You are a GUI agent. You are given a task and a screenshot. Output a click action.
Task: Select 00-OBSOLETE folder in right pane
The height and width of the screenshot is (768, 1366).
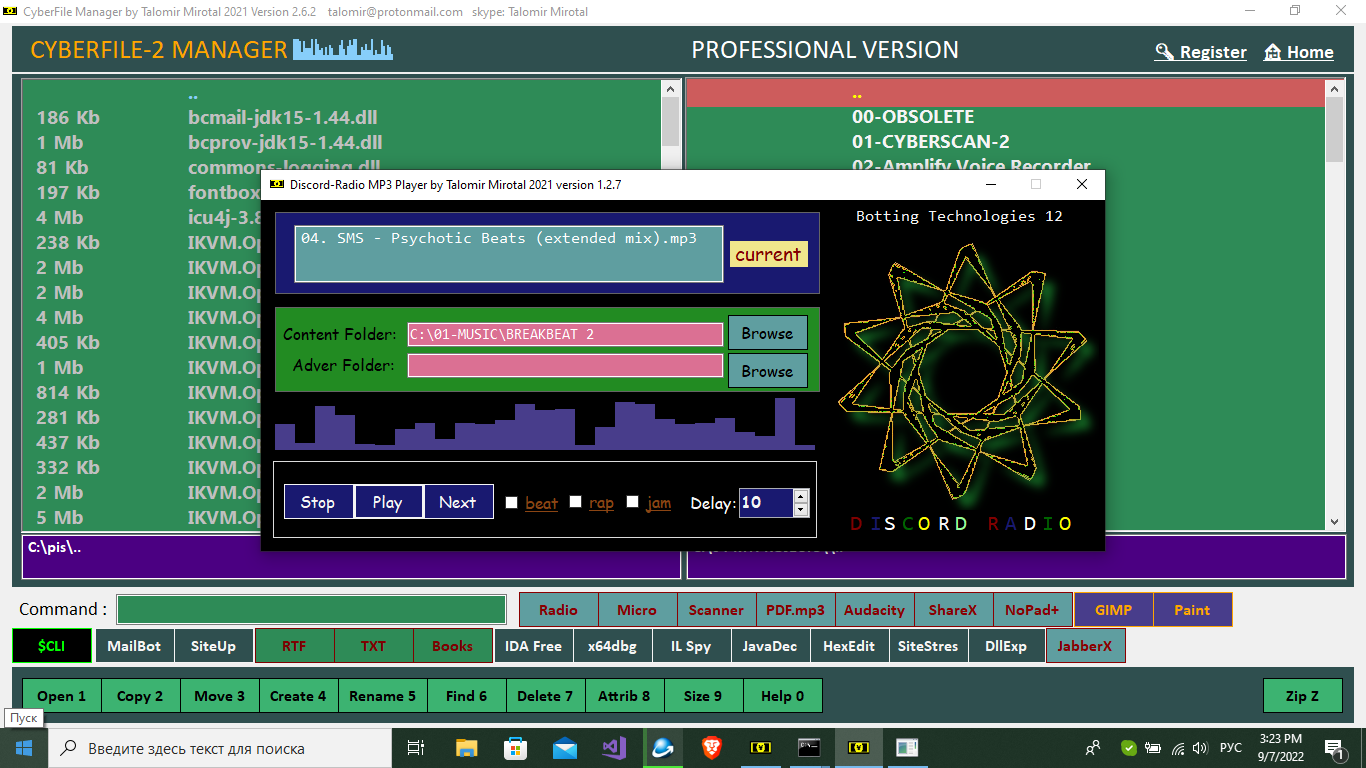pyautogui.click(x=913, y=117)
